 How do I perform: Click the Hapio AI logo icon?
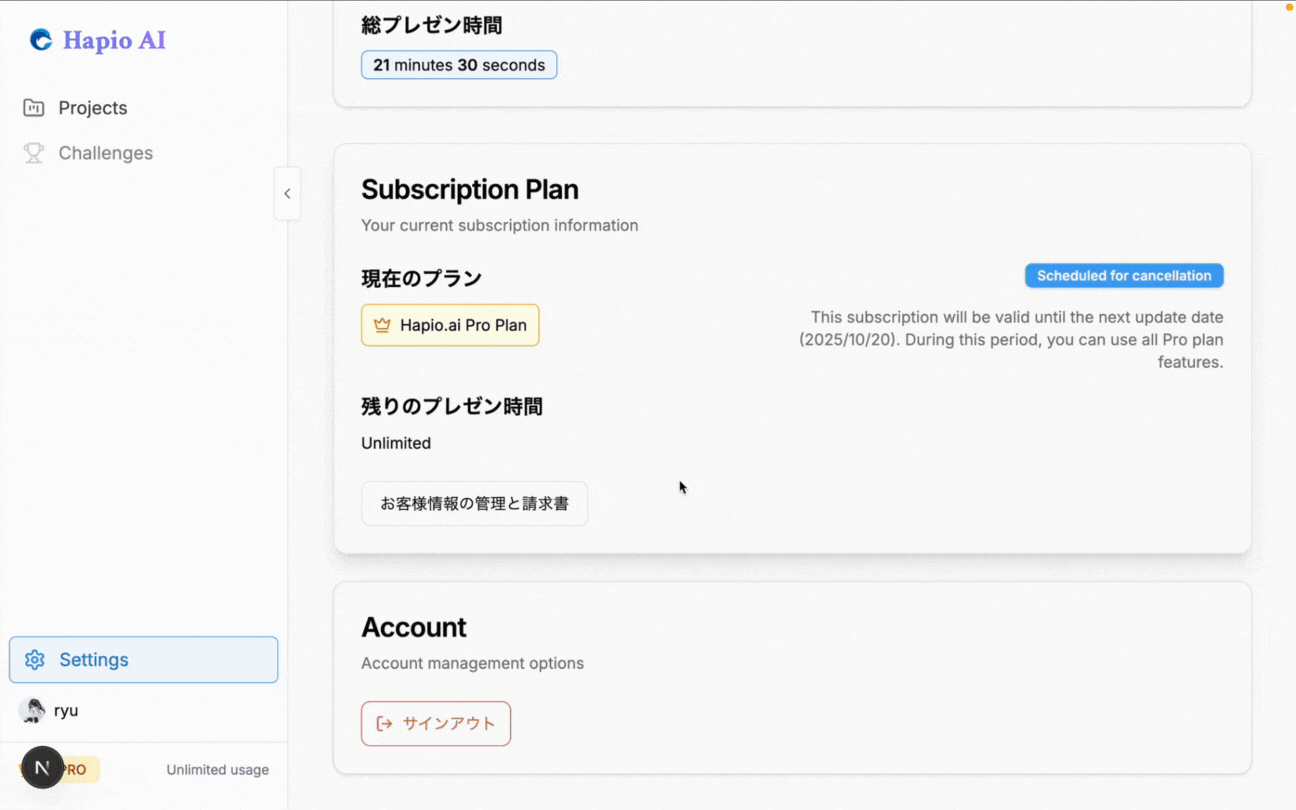[x=41, y=40]
